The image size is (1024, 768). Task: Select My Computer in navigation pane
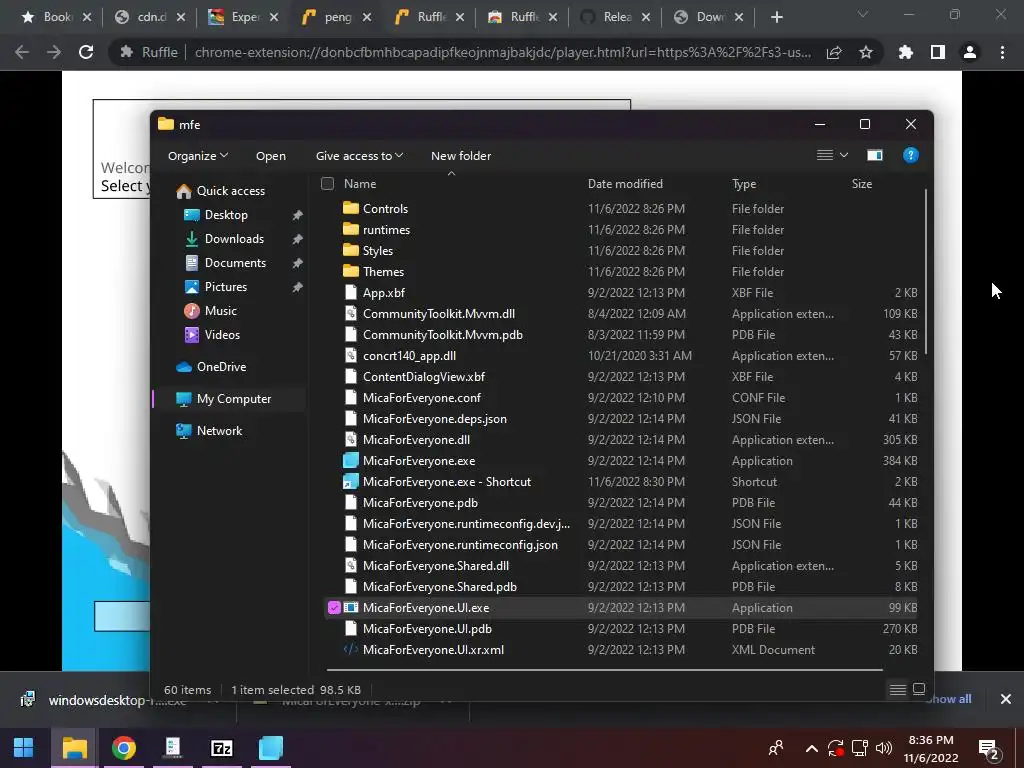[234, 399]
